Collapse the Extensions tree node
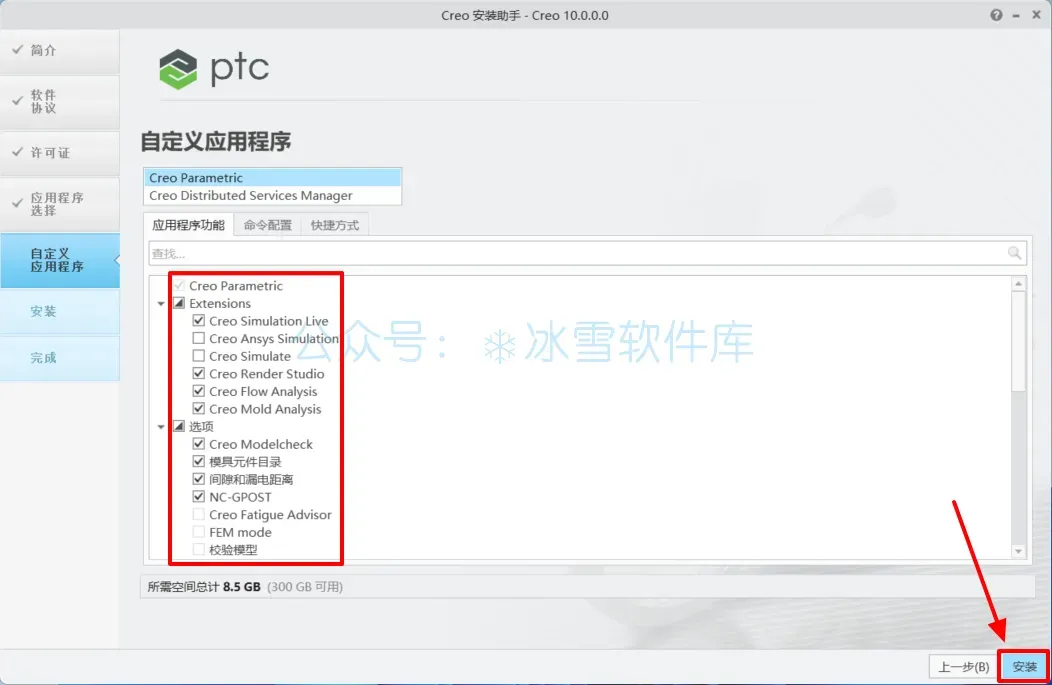 click(x=161, y=304)
